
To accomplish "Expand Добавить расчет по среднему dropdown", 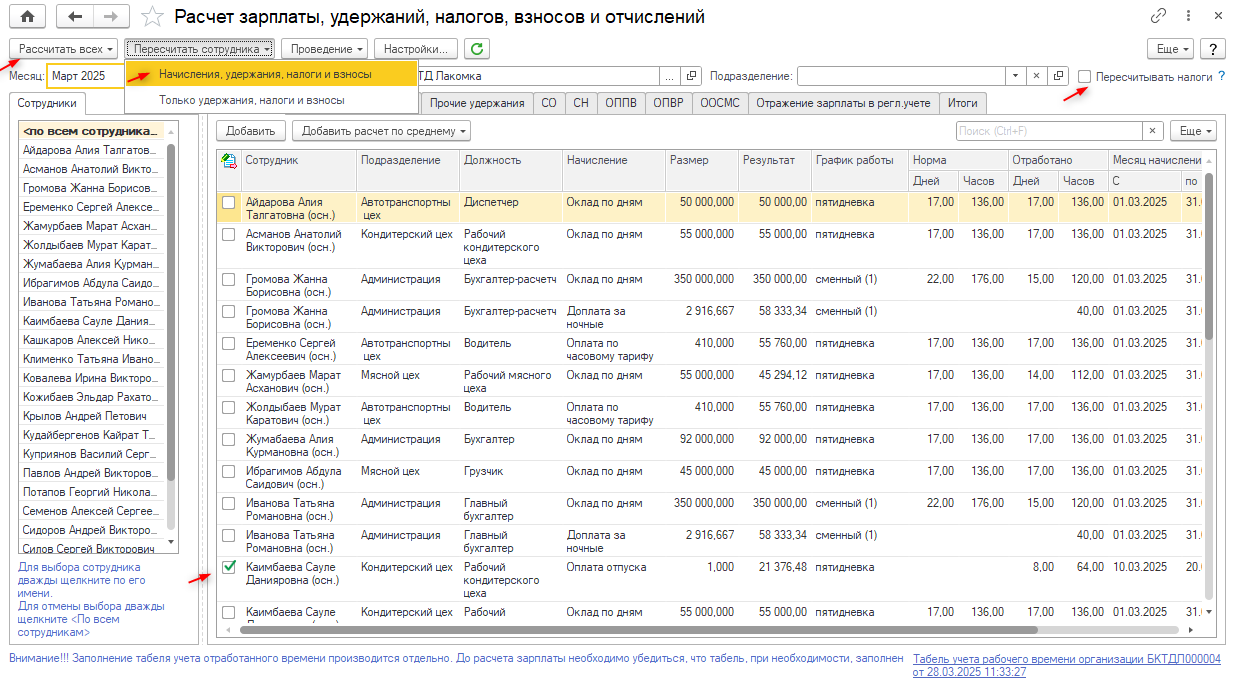I will (x=381, y=131).
